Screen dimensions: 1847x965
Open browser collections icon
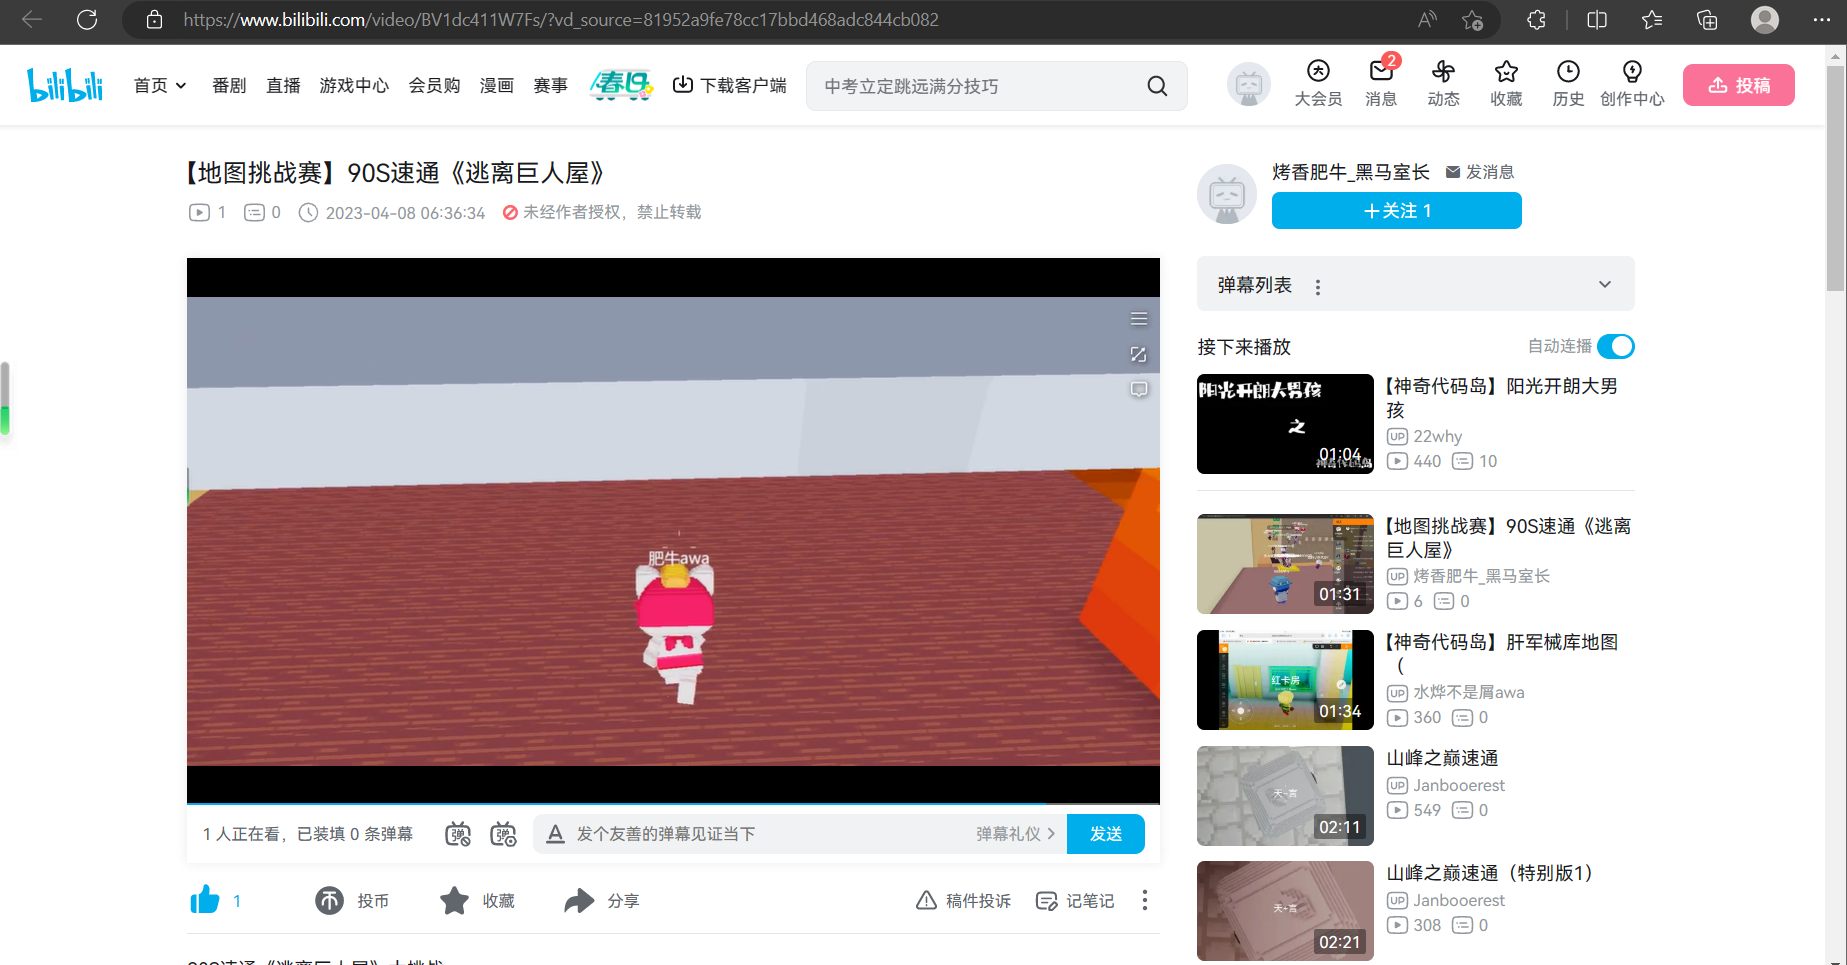click(1707, 20)
